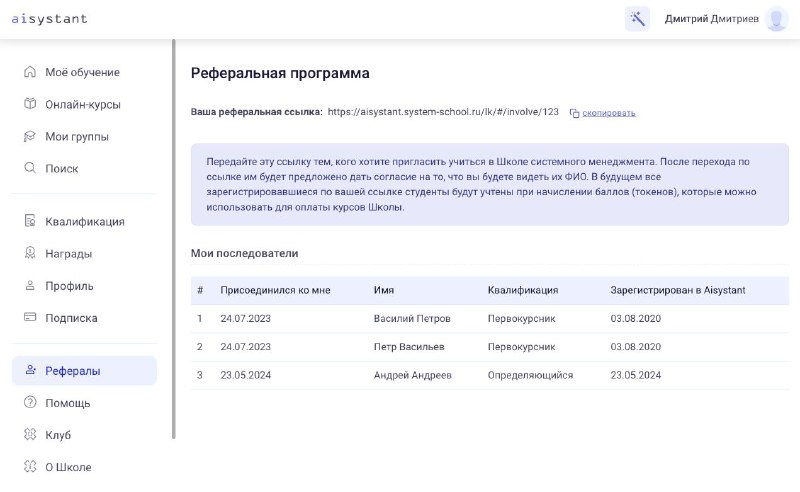Click the magnifier icon for Поиск
This screenshot has height=492, width=800.
(30, 168)
